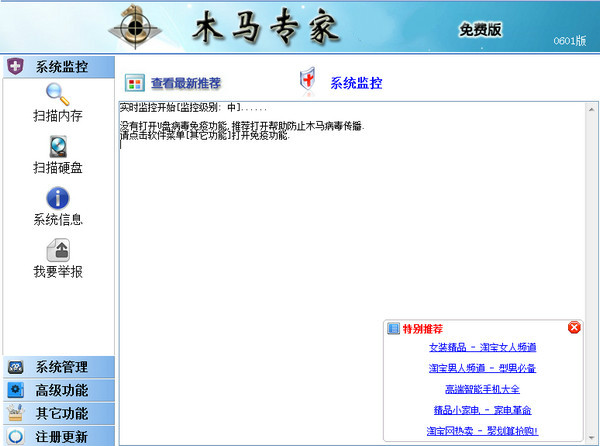This screenshot has width=600, height=446.
Task: Click the 扫描硬盘 hard disk icon
Action: [58, 146]
